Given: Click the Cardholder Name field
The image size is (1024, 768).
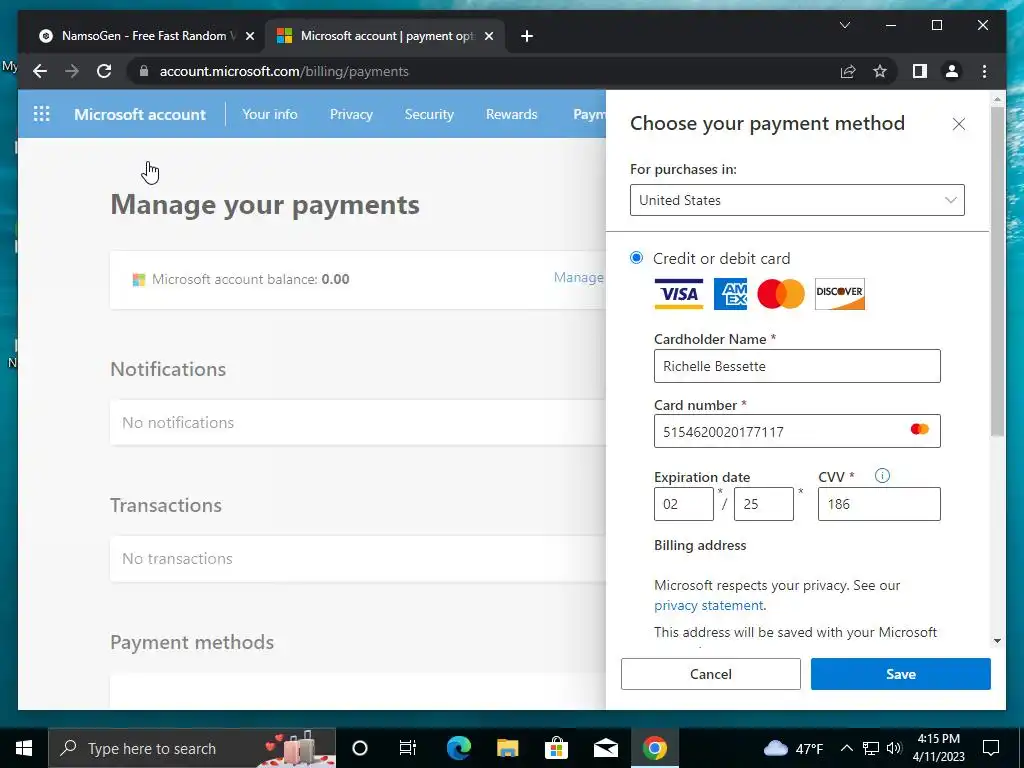Looking at the screenshot, I should click(797, 366).
